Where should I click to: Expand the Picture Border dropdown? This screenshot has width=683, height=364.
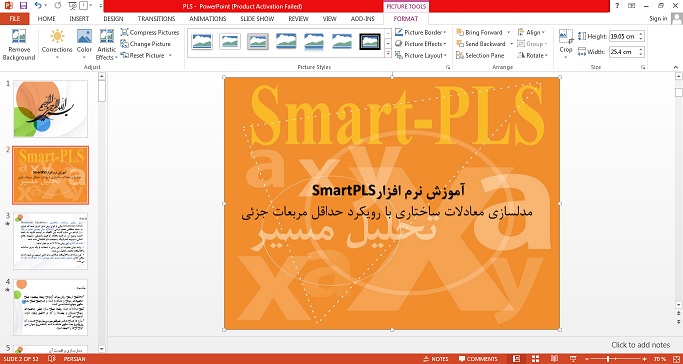tap(445, 32)
